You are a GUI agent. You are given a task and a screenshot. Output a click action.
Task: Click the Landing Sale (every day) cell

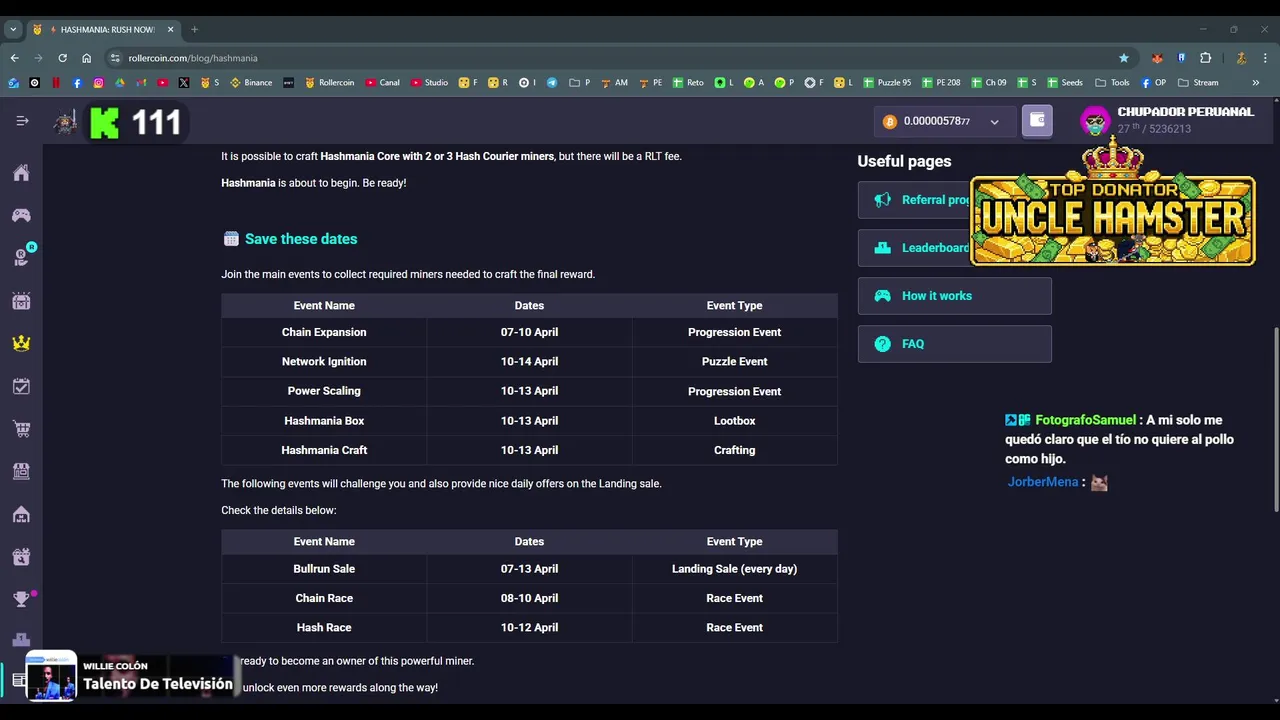pyautogui.click(x=734, y=569)
